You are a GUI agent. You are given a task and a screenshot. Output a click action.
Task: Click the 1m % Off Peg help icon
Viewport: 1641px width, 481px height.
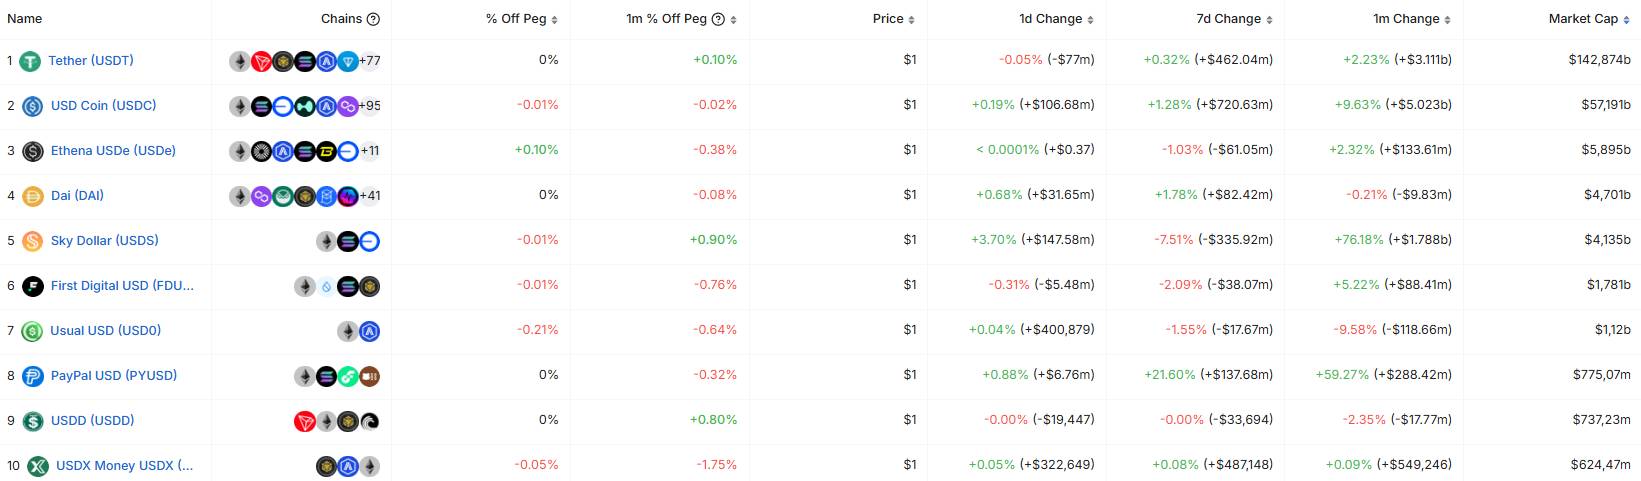[x=718, y=19]
